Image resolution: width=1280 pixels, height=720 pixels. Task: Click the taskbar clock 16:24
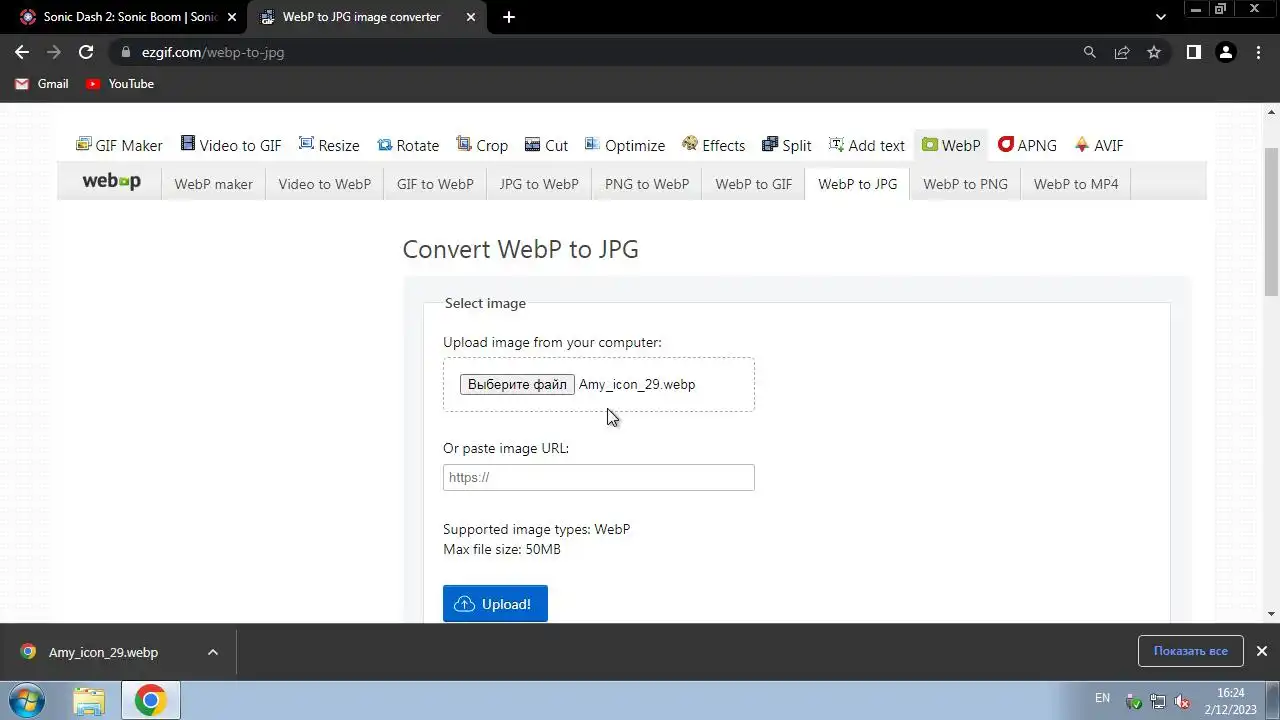point(1231,692)
